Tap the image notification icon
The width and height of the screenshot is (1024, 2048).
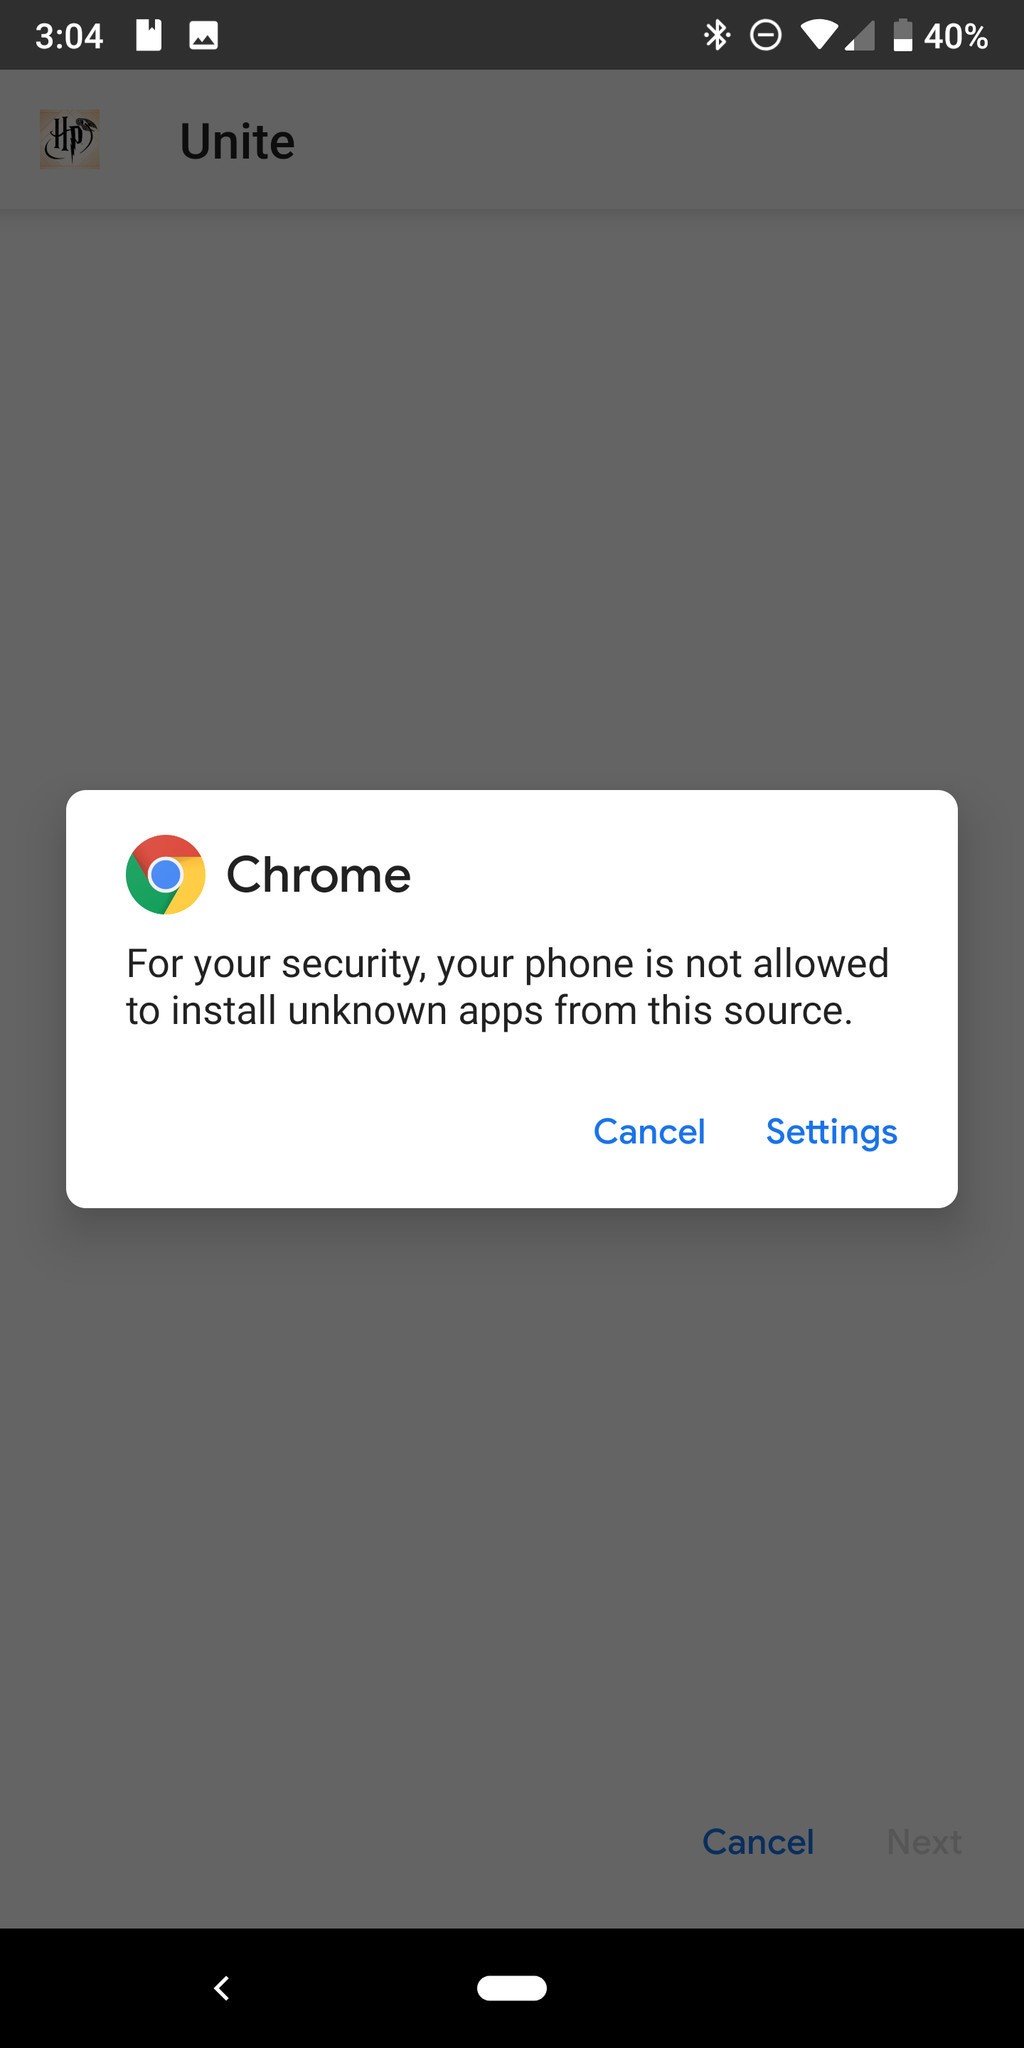(204, 36)
